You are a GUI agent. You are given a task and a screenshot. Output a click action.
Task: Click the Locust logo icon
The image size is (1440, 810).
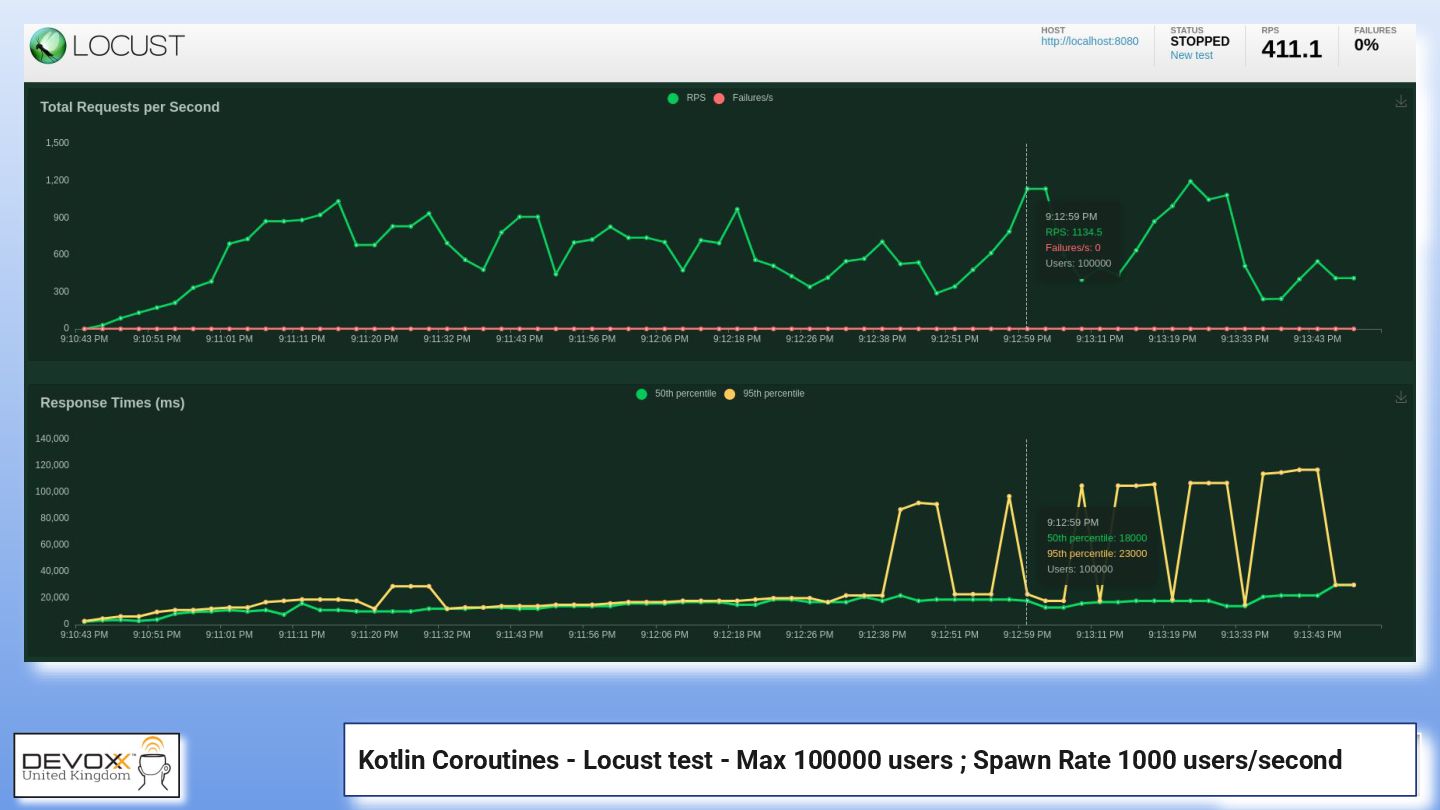[47, 45]
